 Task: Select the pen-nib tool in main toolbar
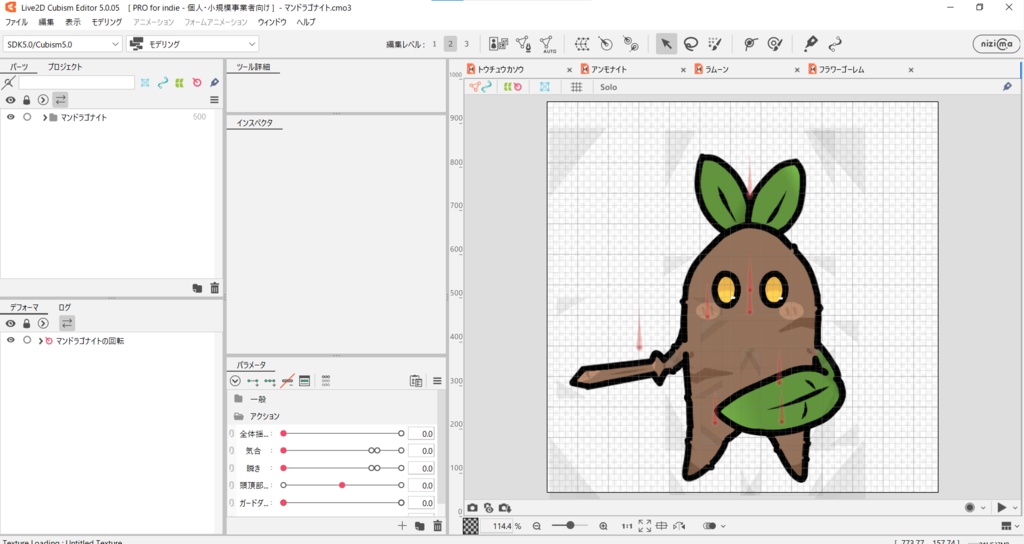coord(810,44)
